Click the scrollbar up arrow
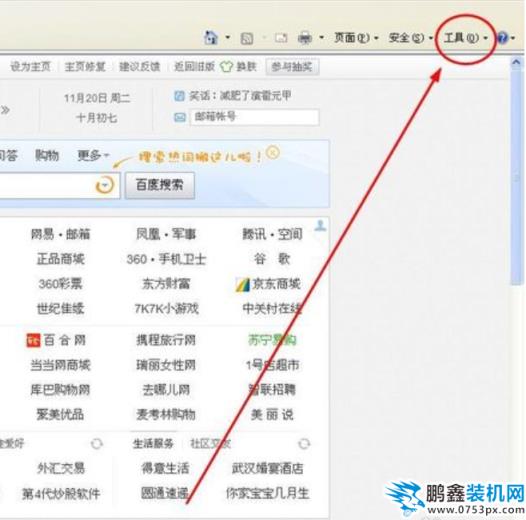The height and width of the screenshot is (520, 526). click(x=516, y=63)
